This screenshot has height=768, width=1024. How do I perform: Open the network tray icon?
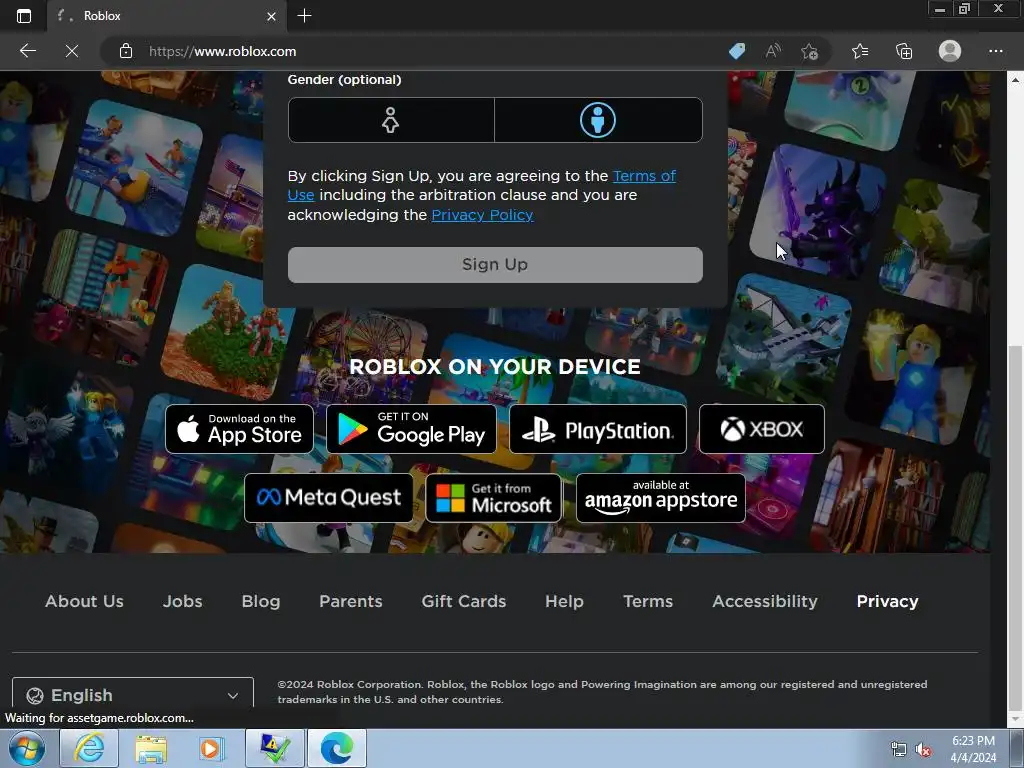coord(899,750)
